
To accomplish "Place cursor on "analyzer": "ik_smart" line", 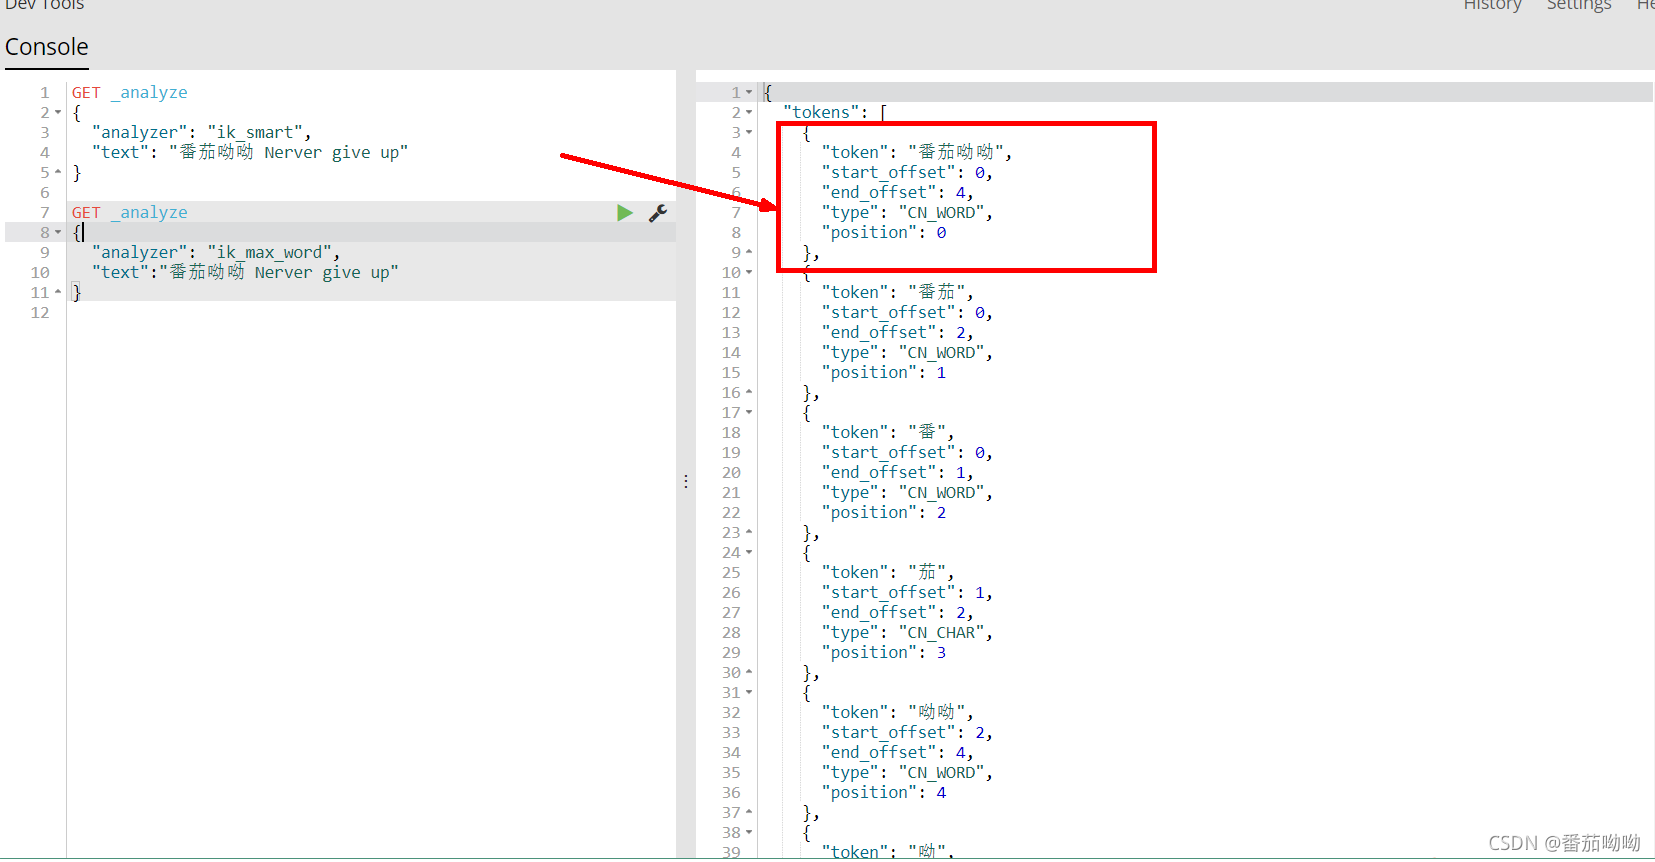I will 201,132.
